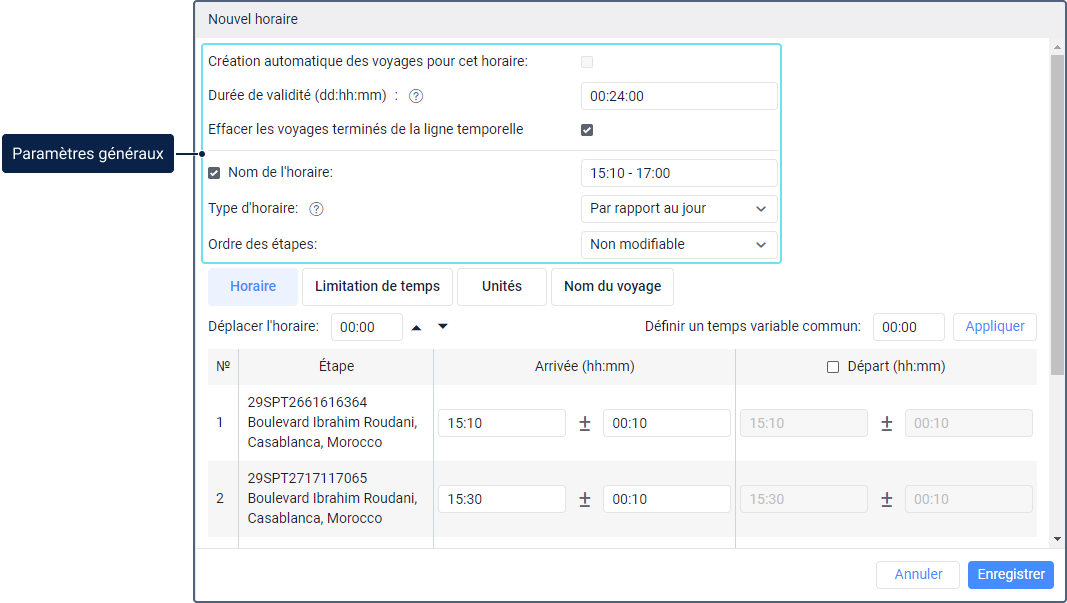The image size is (1067, 603).
Task: Edit arrival time 15:30 for stage 2
Action: (502, 500)
